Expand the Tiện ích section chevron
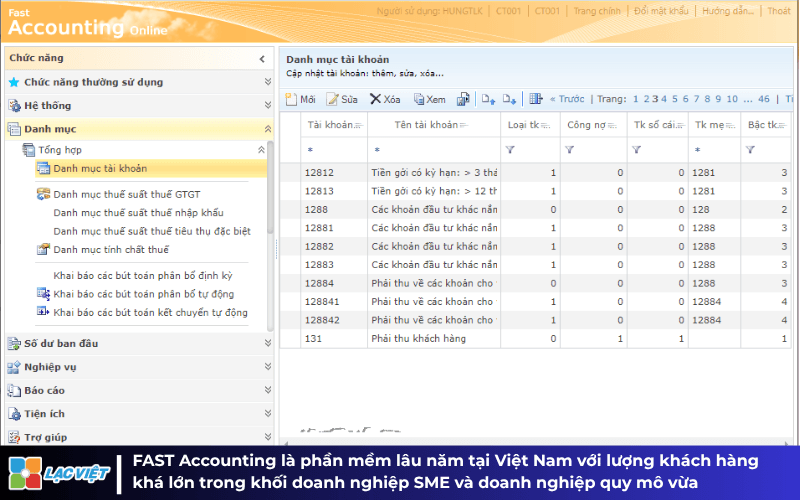 267,413
